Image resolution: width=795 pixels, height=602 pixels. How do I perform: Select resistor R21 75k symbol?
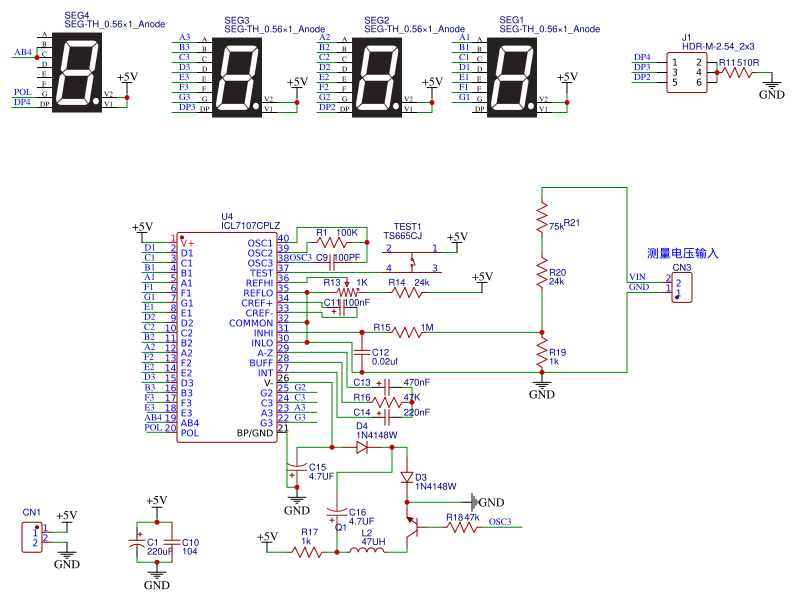542,217
